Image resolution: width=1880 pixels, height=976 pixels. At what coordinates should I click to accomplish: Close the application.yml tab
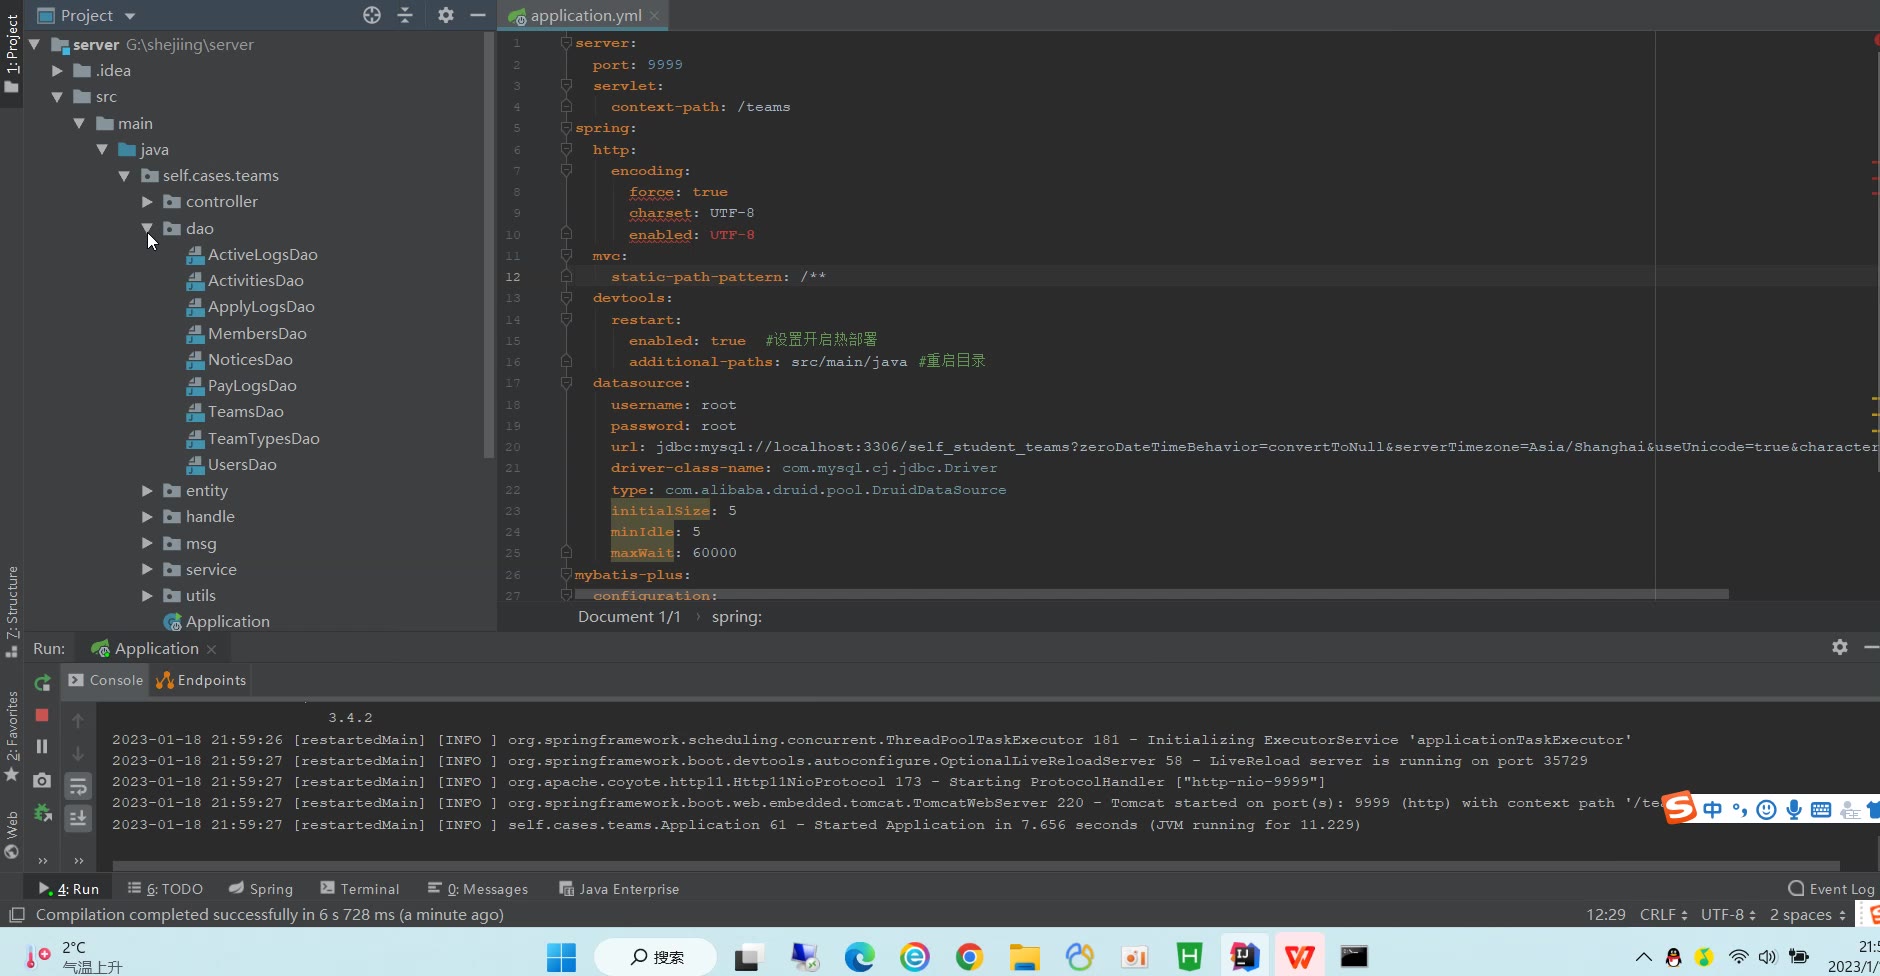pos(654,16)
